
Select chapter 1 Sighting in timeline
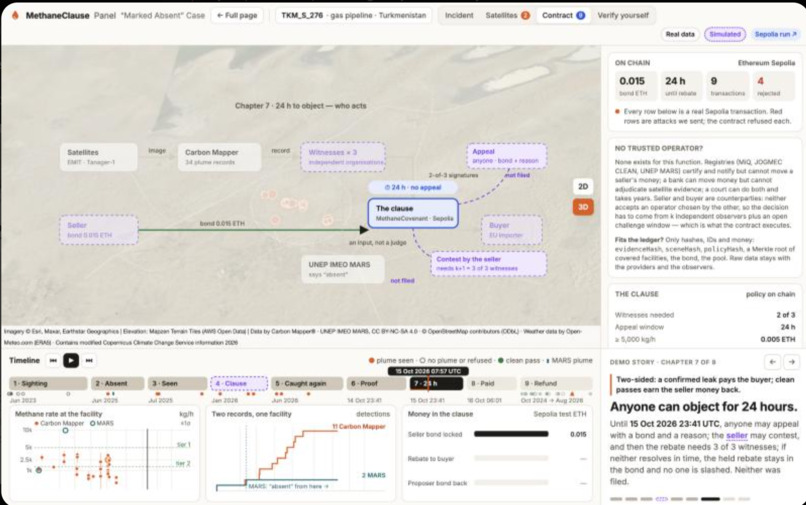coord(48,384)
